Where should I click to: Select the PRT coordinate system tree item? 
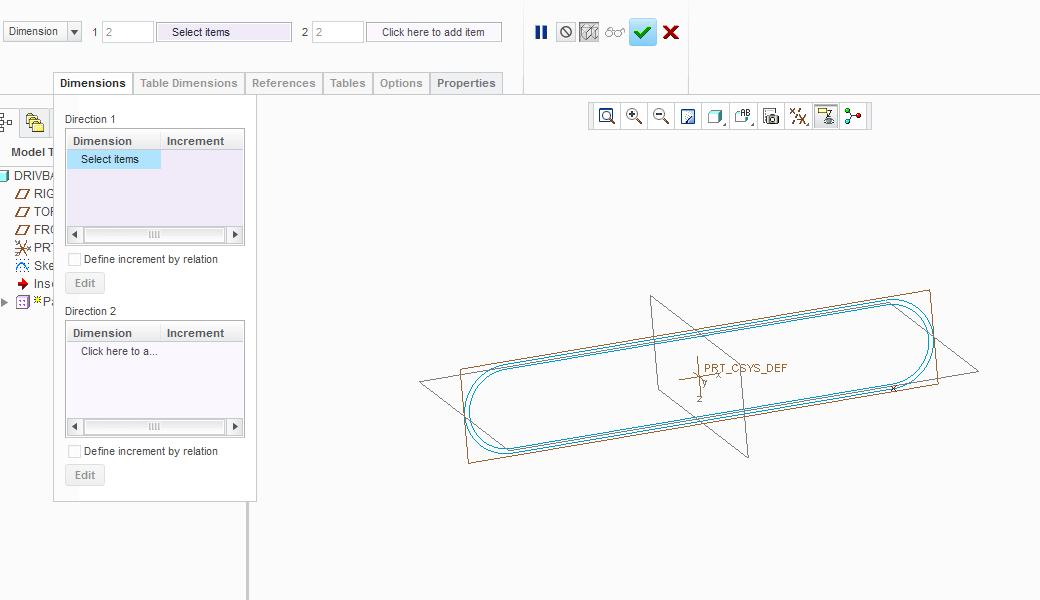34,247
